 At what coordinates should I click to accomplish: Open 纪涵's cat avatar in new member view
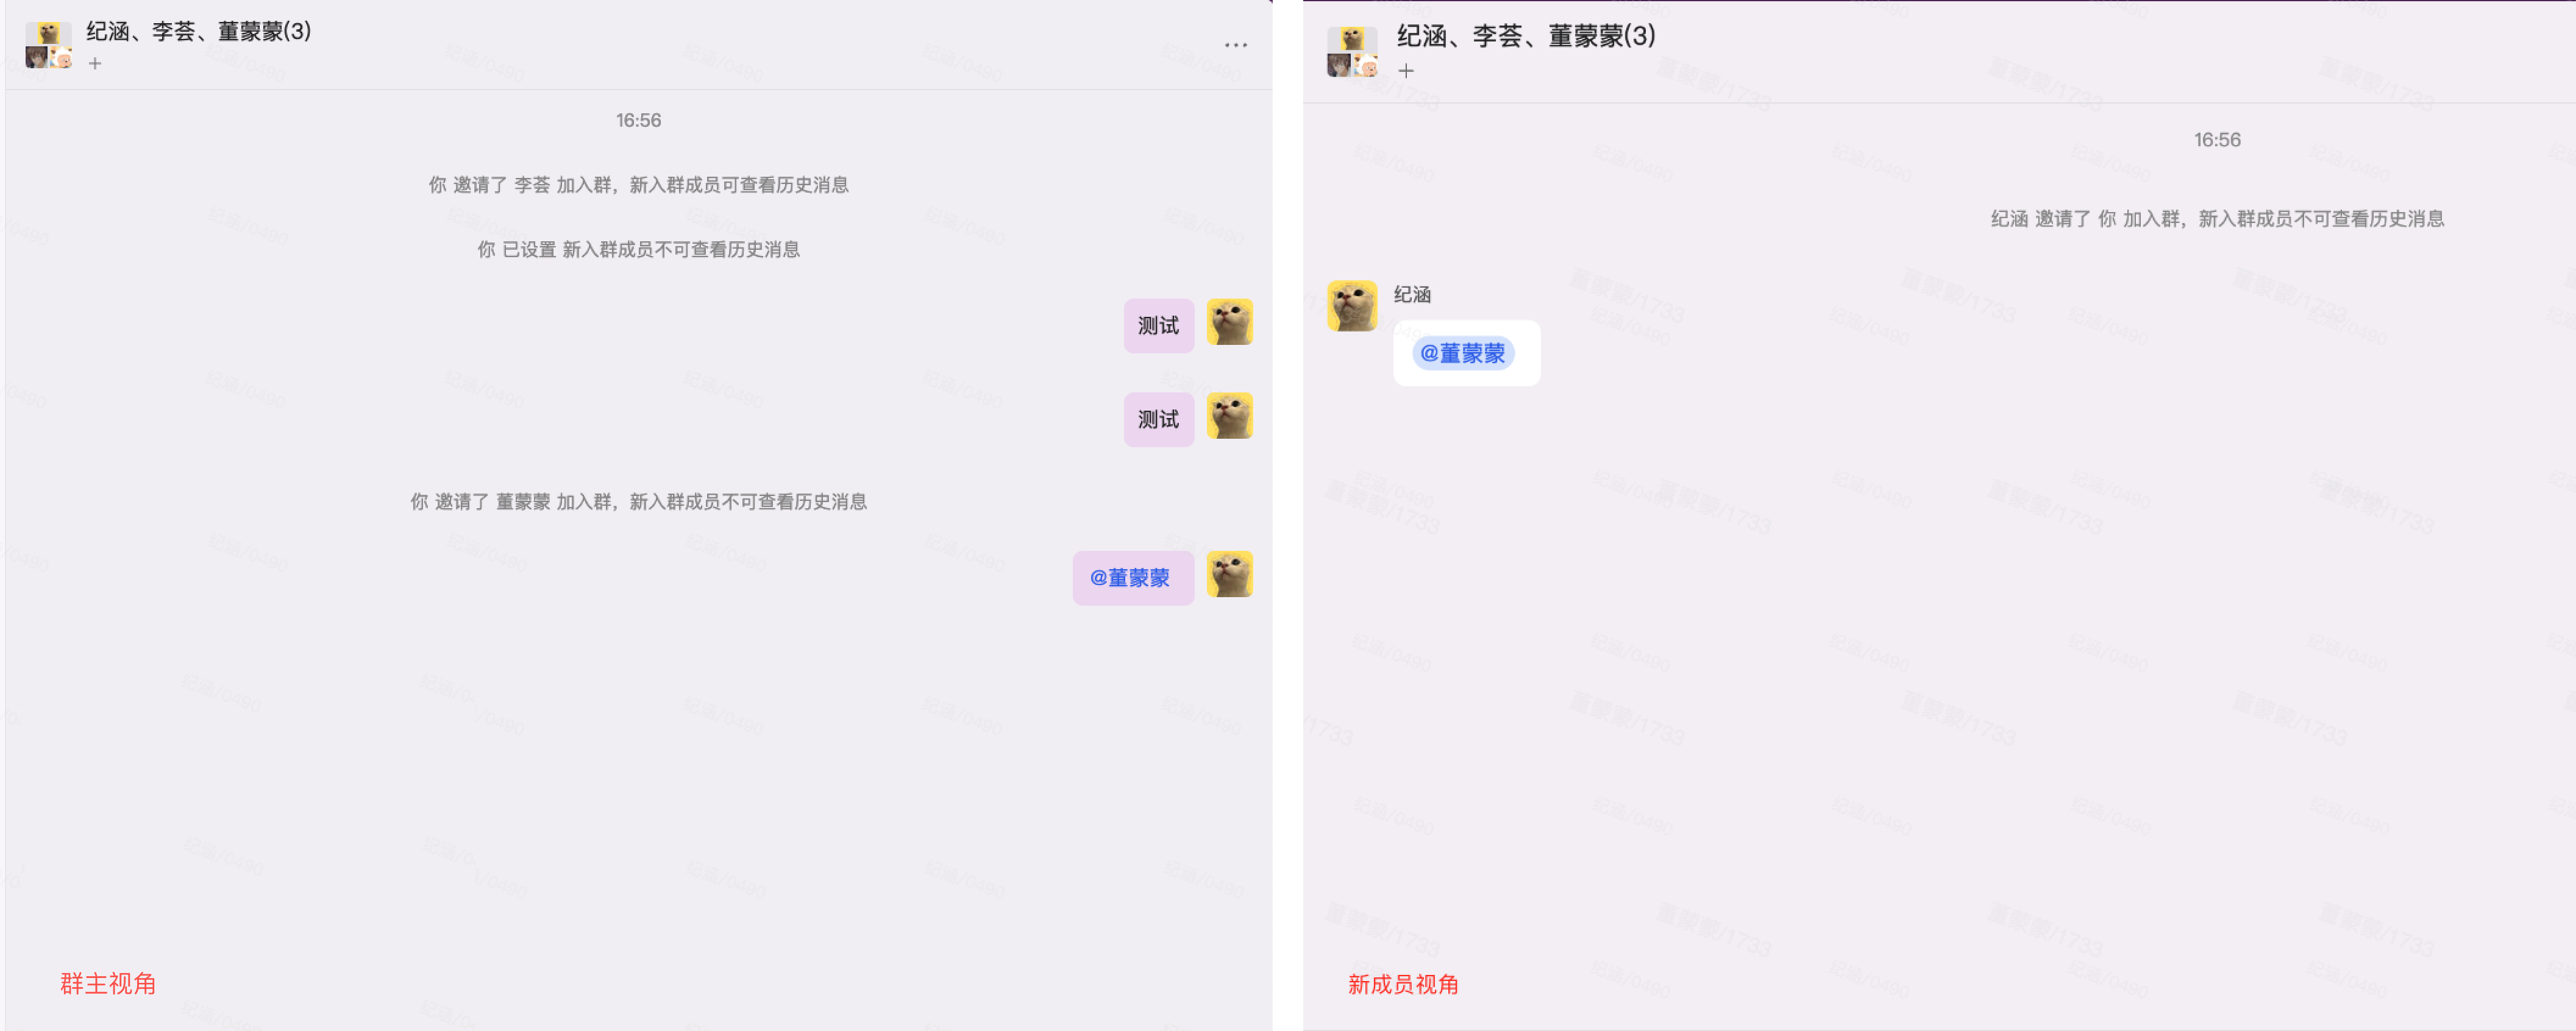tap(1352, 306)
